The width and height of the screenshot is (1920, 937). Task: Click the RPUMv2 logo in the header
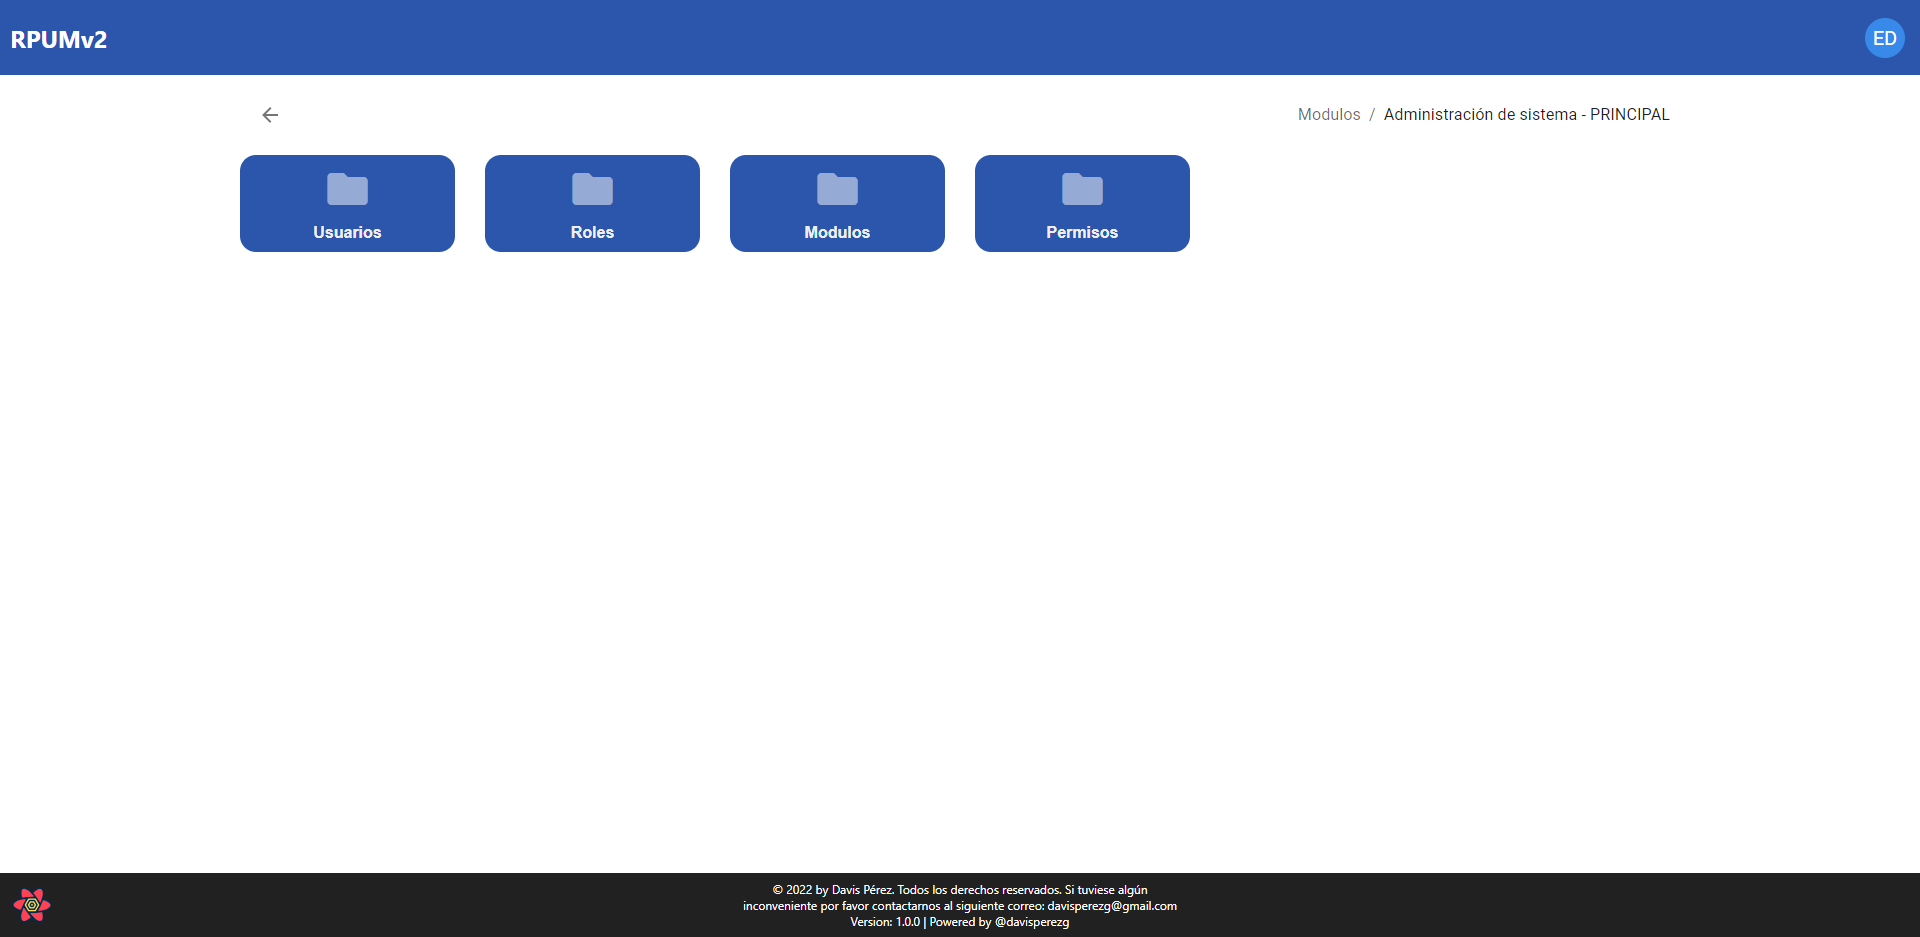click(x=59, y=39)
